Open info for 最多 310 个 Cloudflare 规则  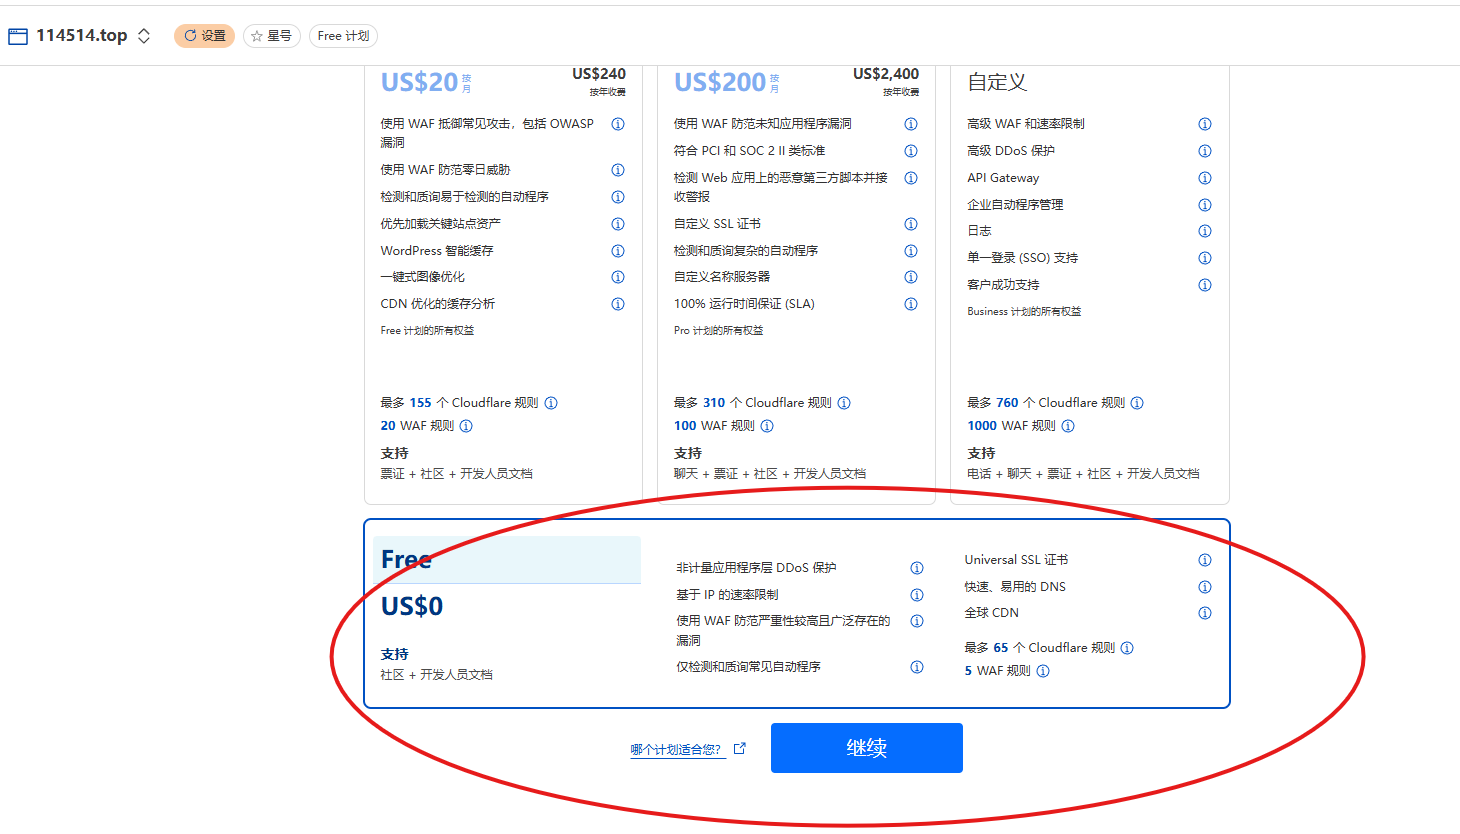[844, 403]
